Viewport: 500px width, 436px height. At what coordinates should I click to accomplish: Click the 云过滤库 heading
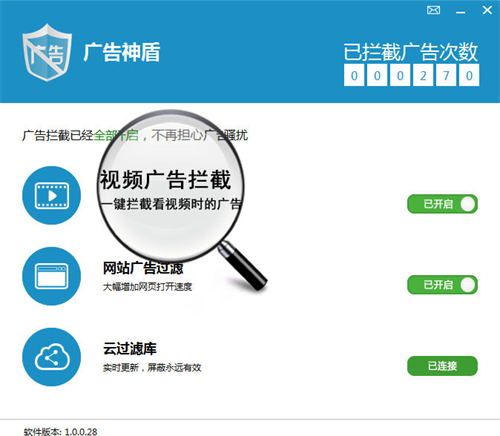(x=130, y=349)
